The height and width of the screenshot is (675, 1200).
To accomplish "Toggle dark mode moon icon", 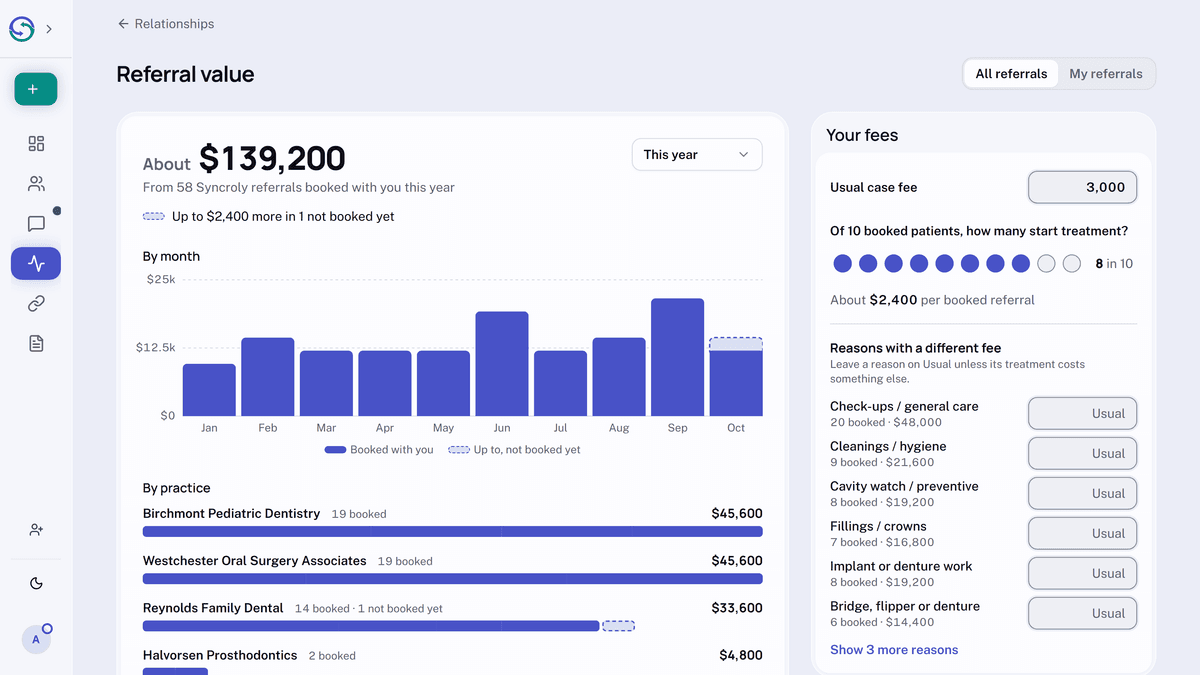I will pos(36,584).
